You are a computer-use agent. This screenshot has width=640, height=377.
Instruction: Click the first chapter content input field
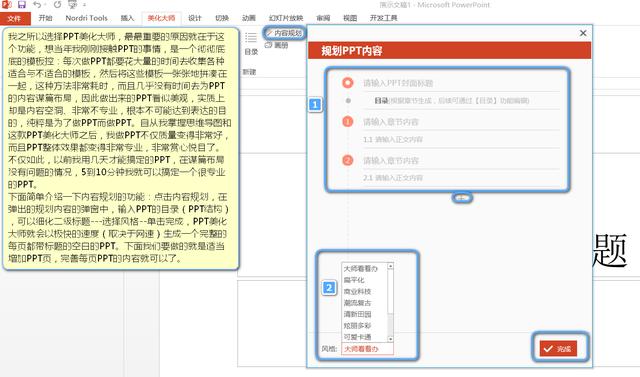(x=461, y=122)
